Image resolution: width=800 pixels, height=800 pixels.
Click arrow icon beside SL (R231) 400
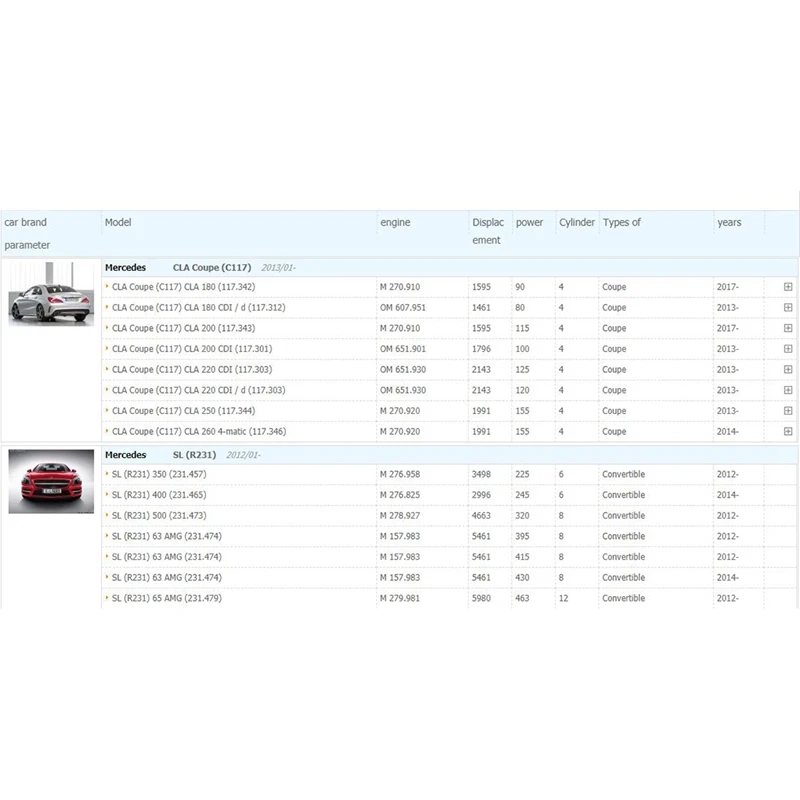(107, 495)
